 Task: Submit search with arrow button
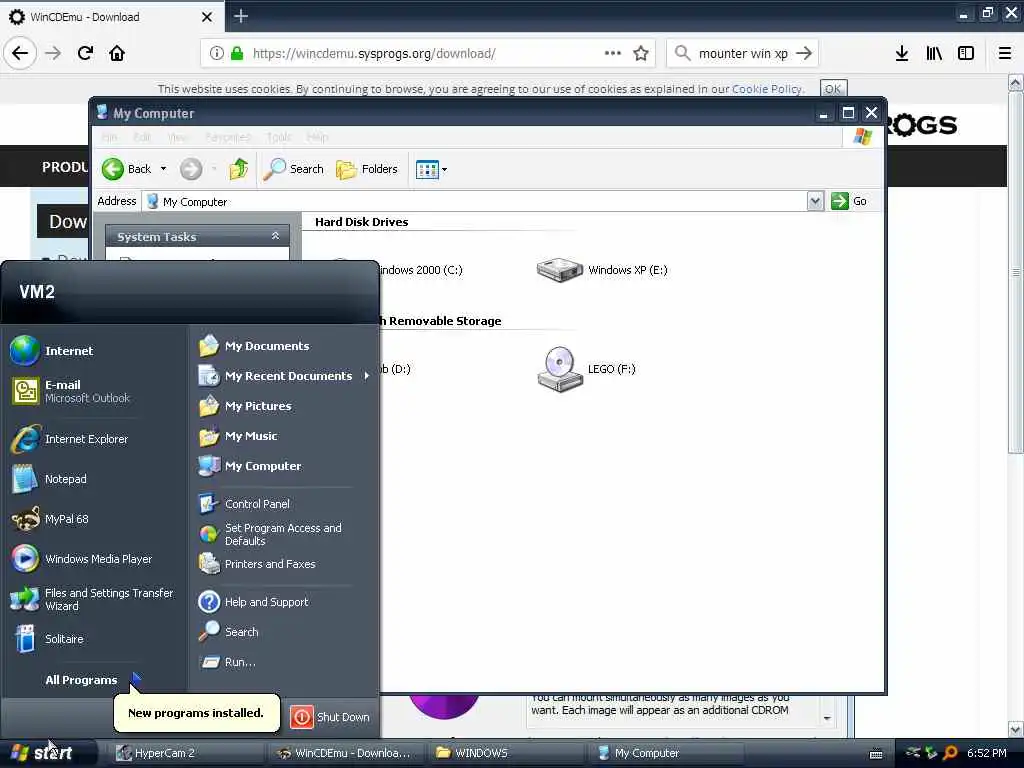pos(804,53)
